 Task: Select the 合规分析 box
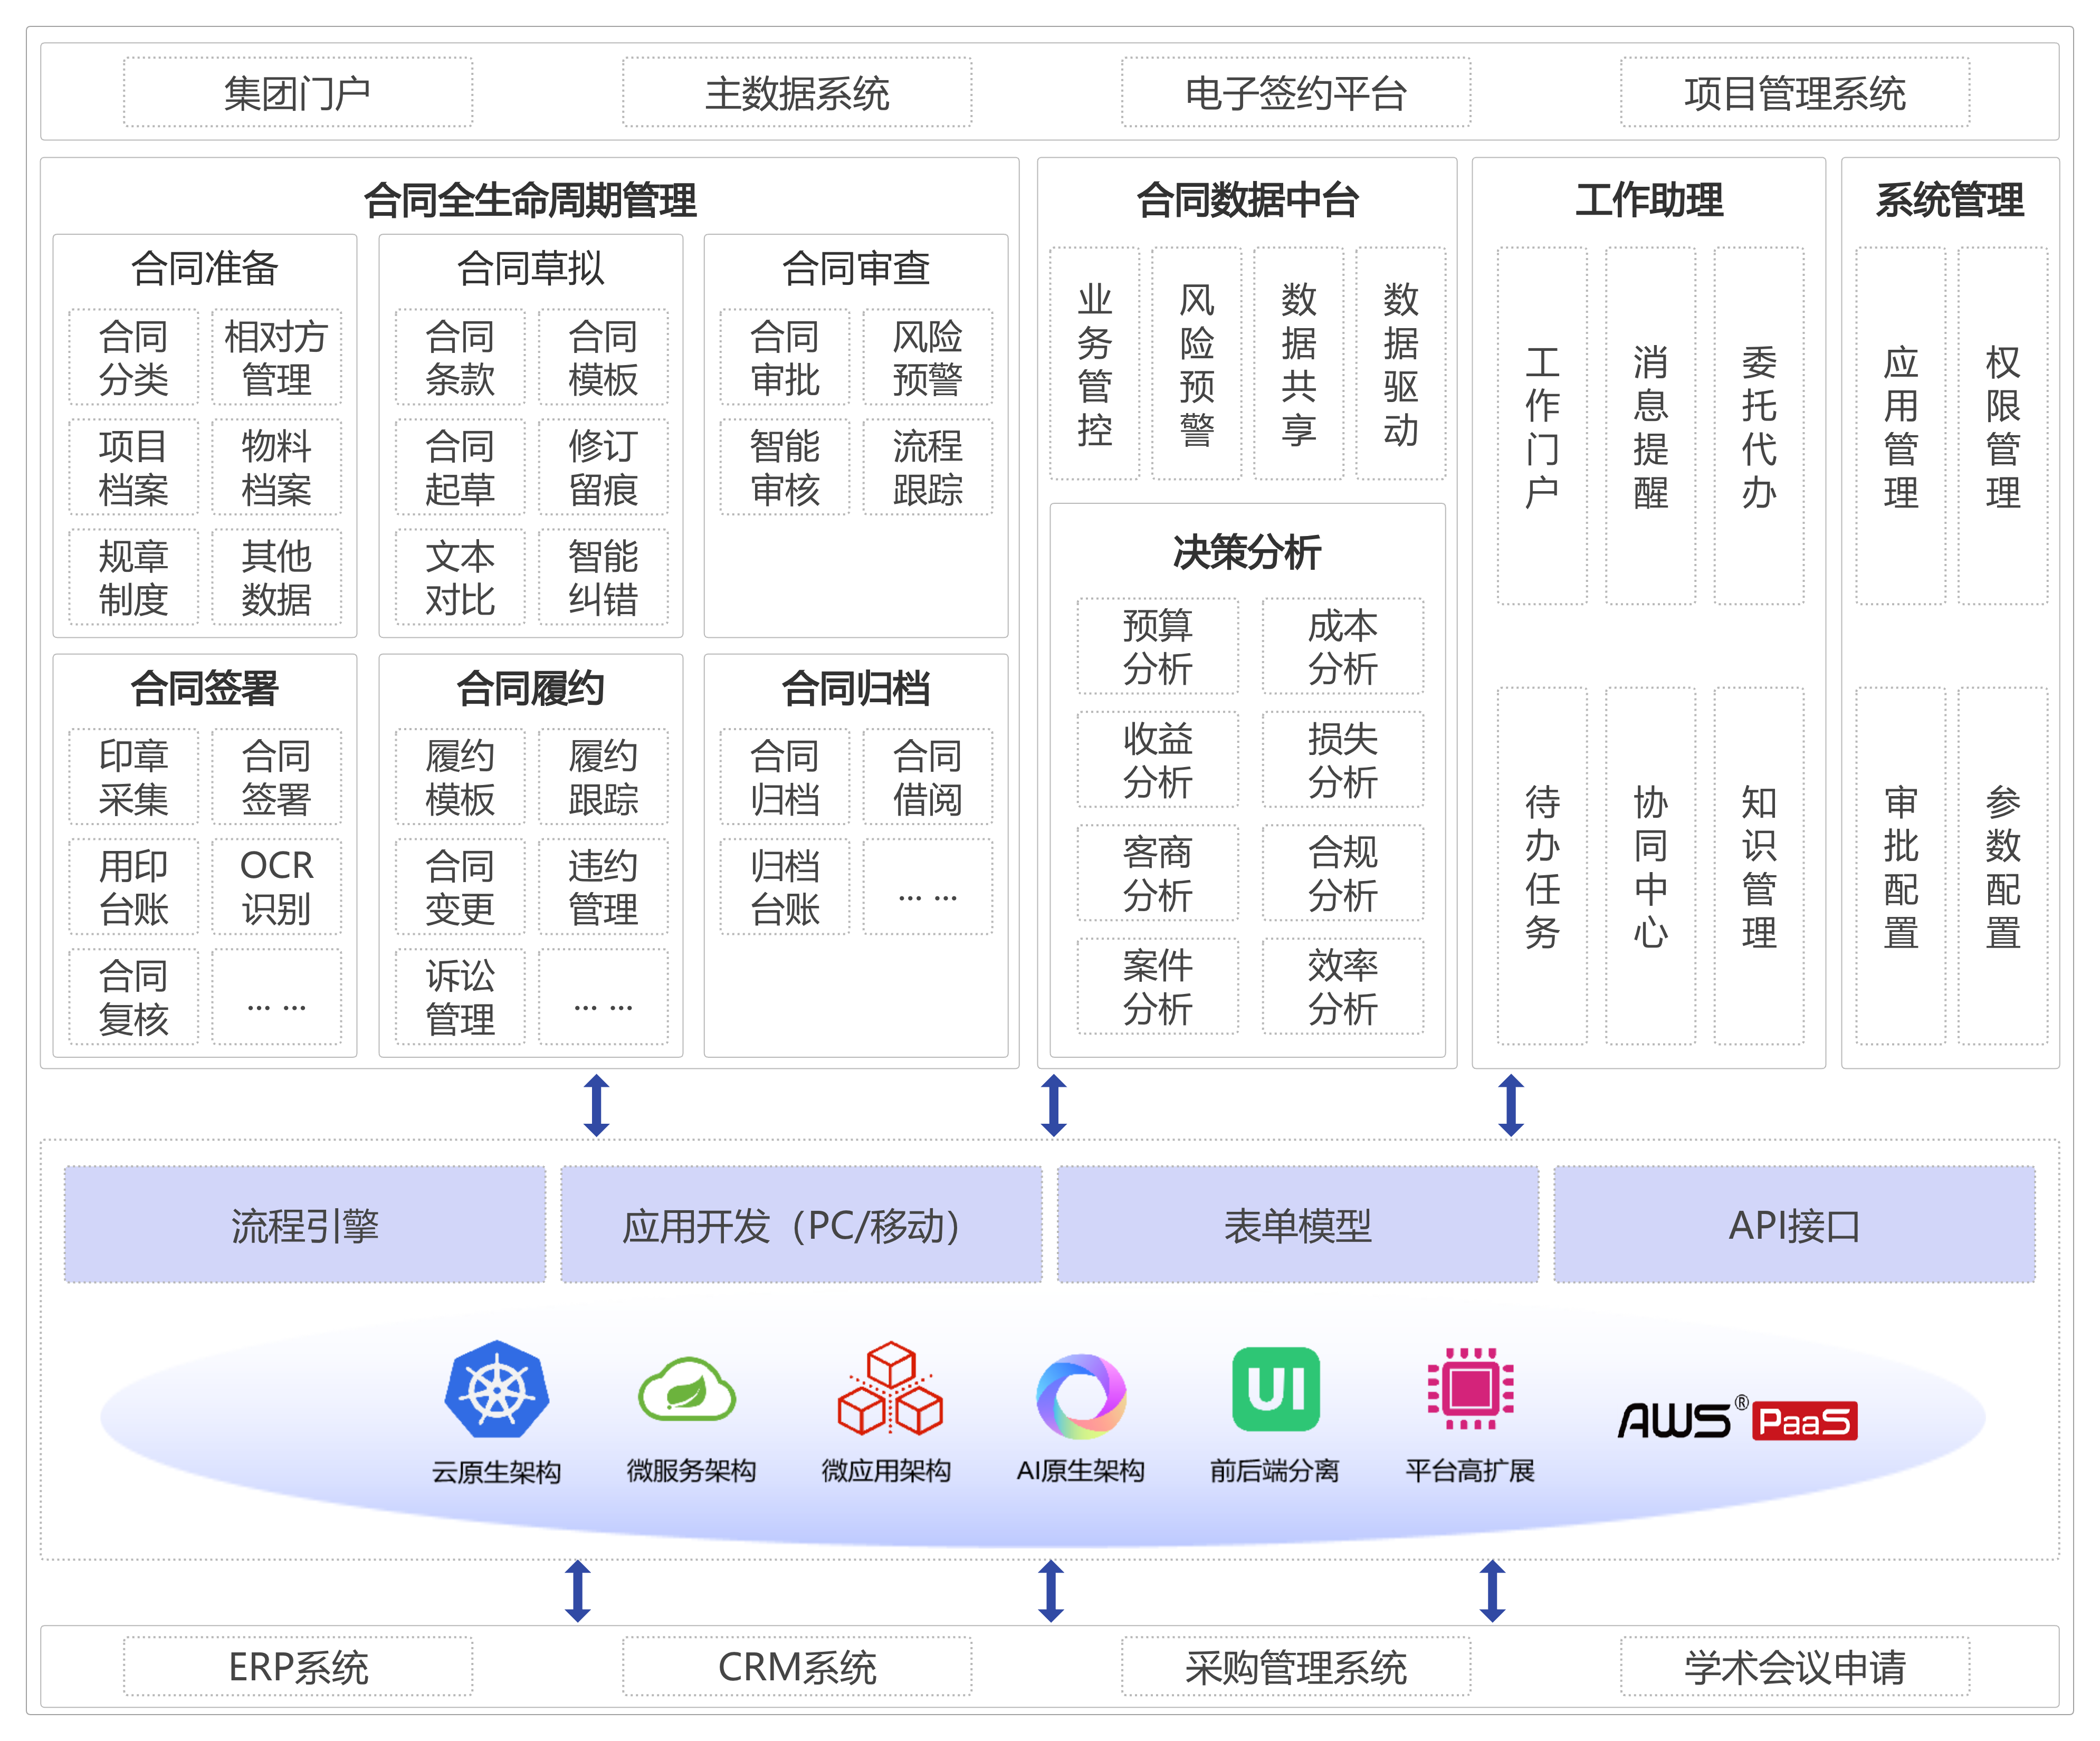tap(1343, 873)
